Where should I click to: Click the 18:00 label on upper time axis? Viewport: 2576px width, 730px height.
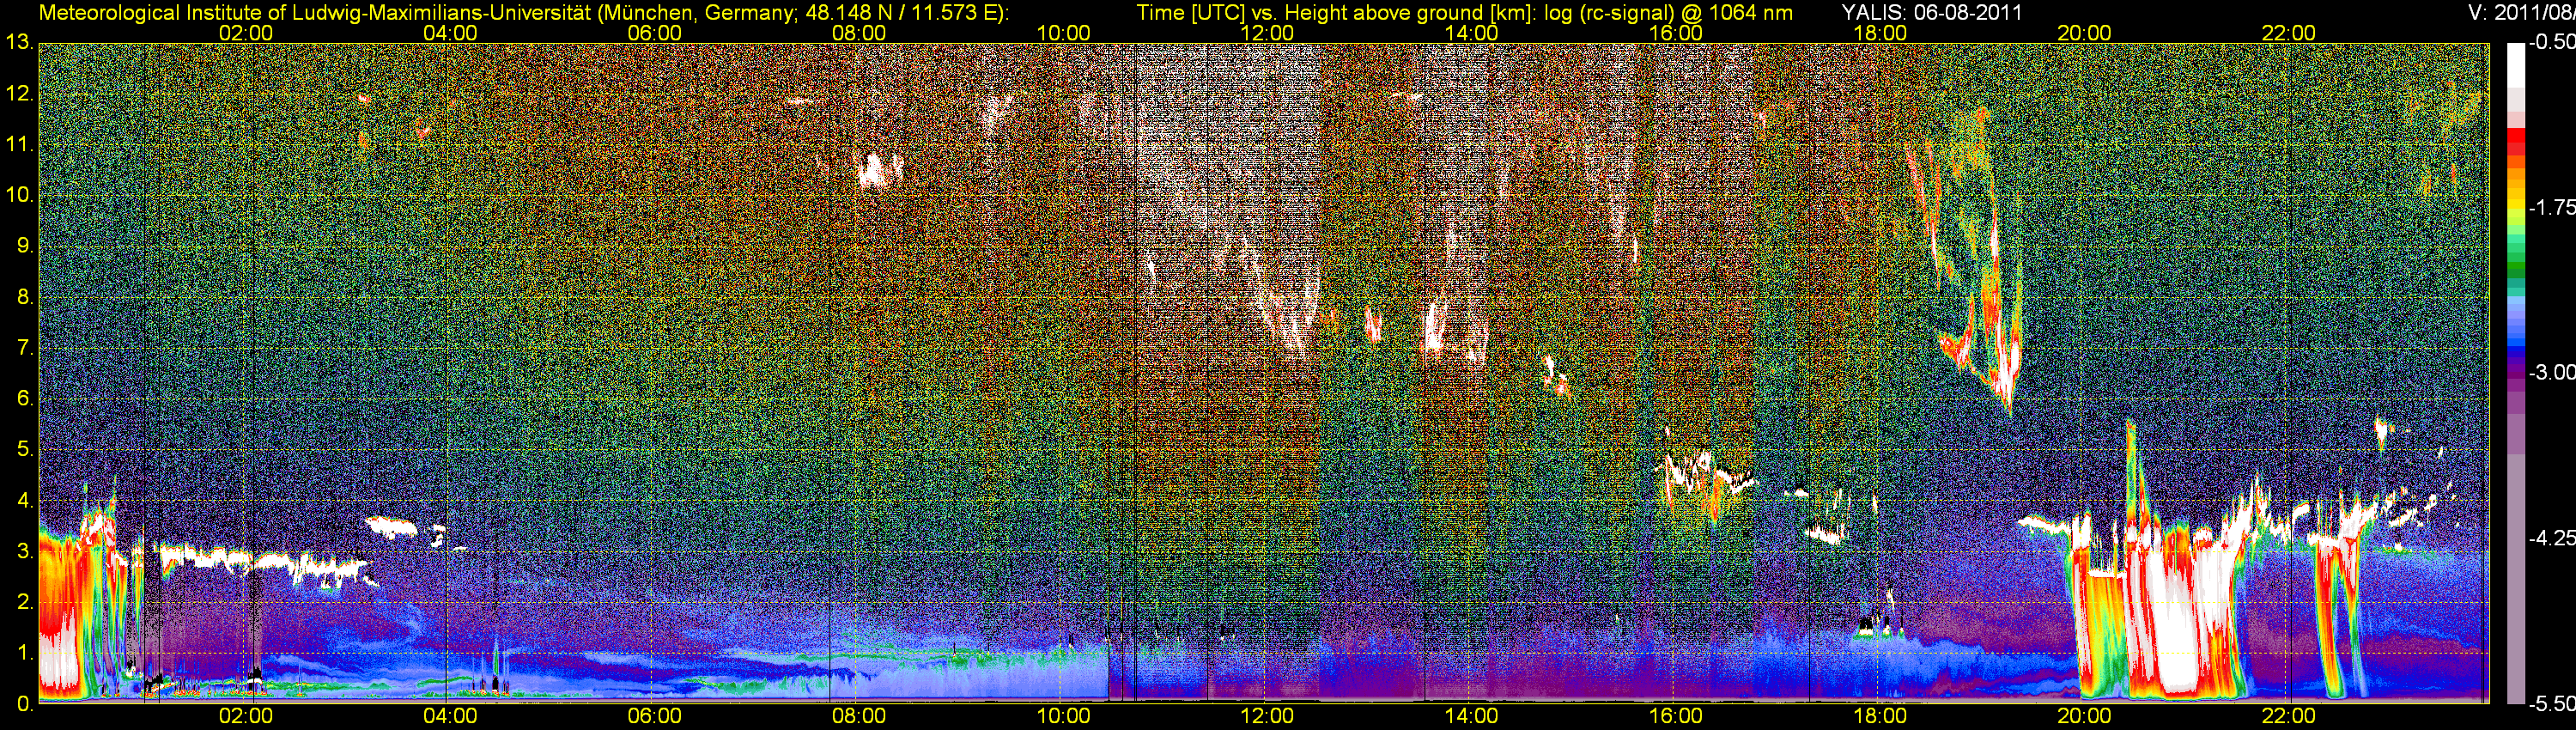click(x=1880, y=33)
